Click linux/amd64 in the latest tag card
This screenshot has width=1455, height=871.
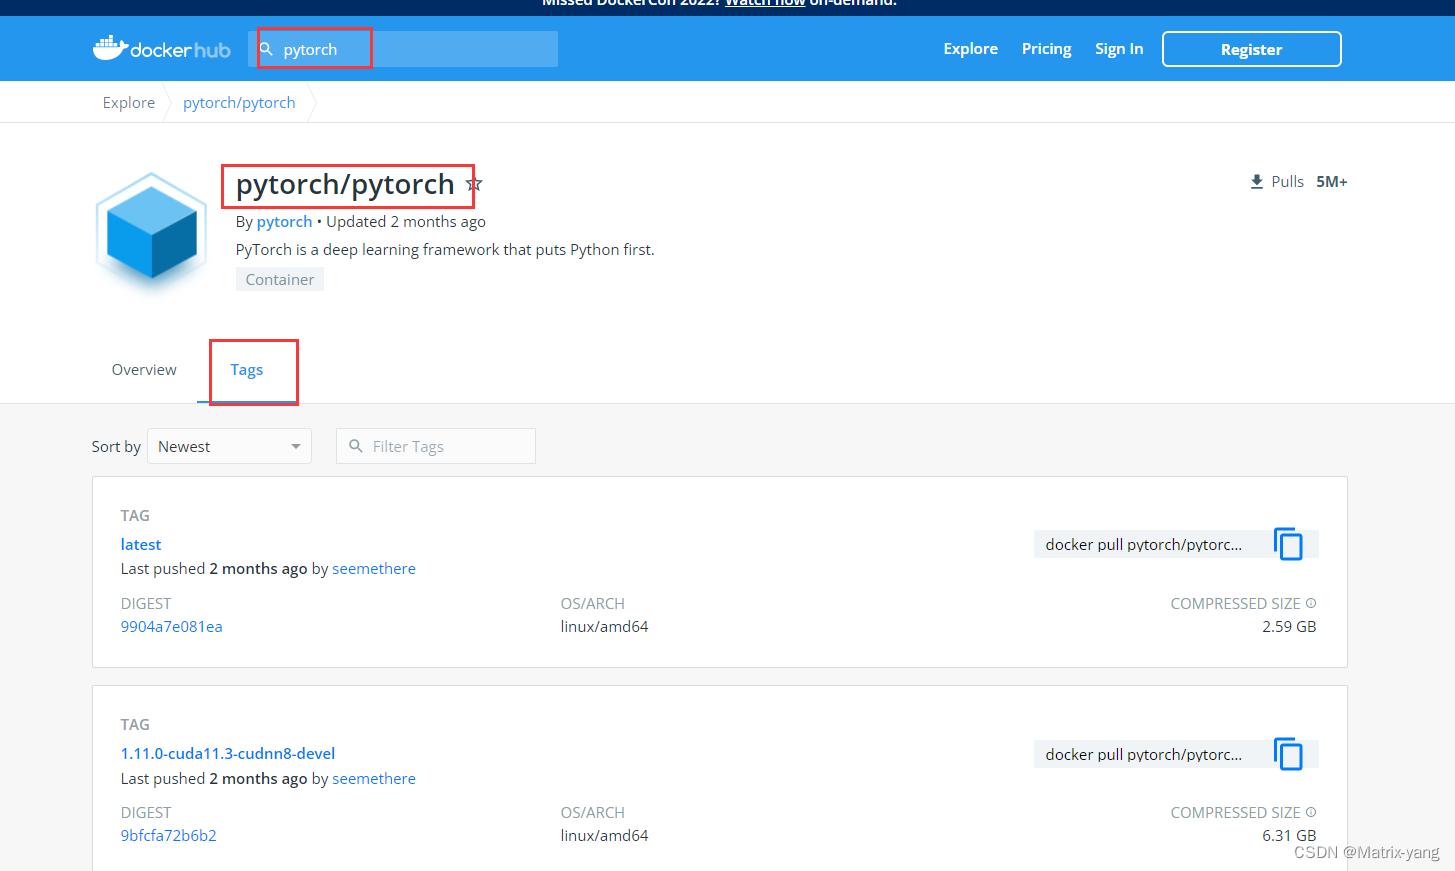[604, 626]
